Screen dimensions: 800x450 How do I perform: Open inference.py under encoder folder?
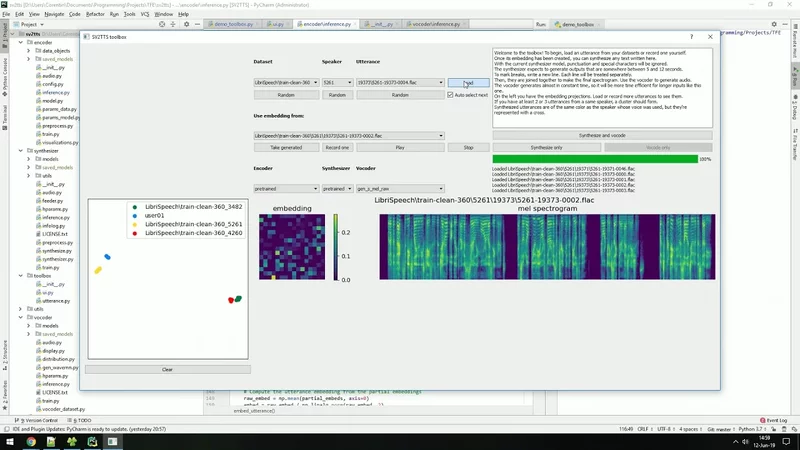pyautogui.click(x=55, y=92)
